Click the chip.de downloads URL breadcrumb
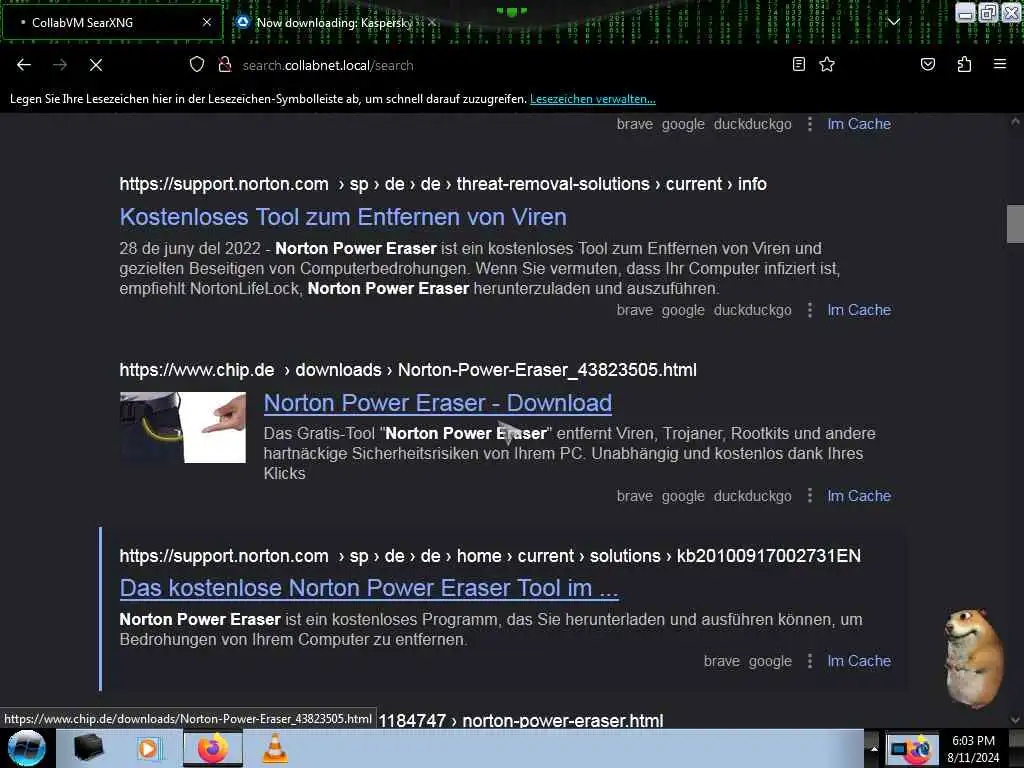Screen dimensions: 1024x768 (x=408, y=370)
